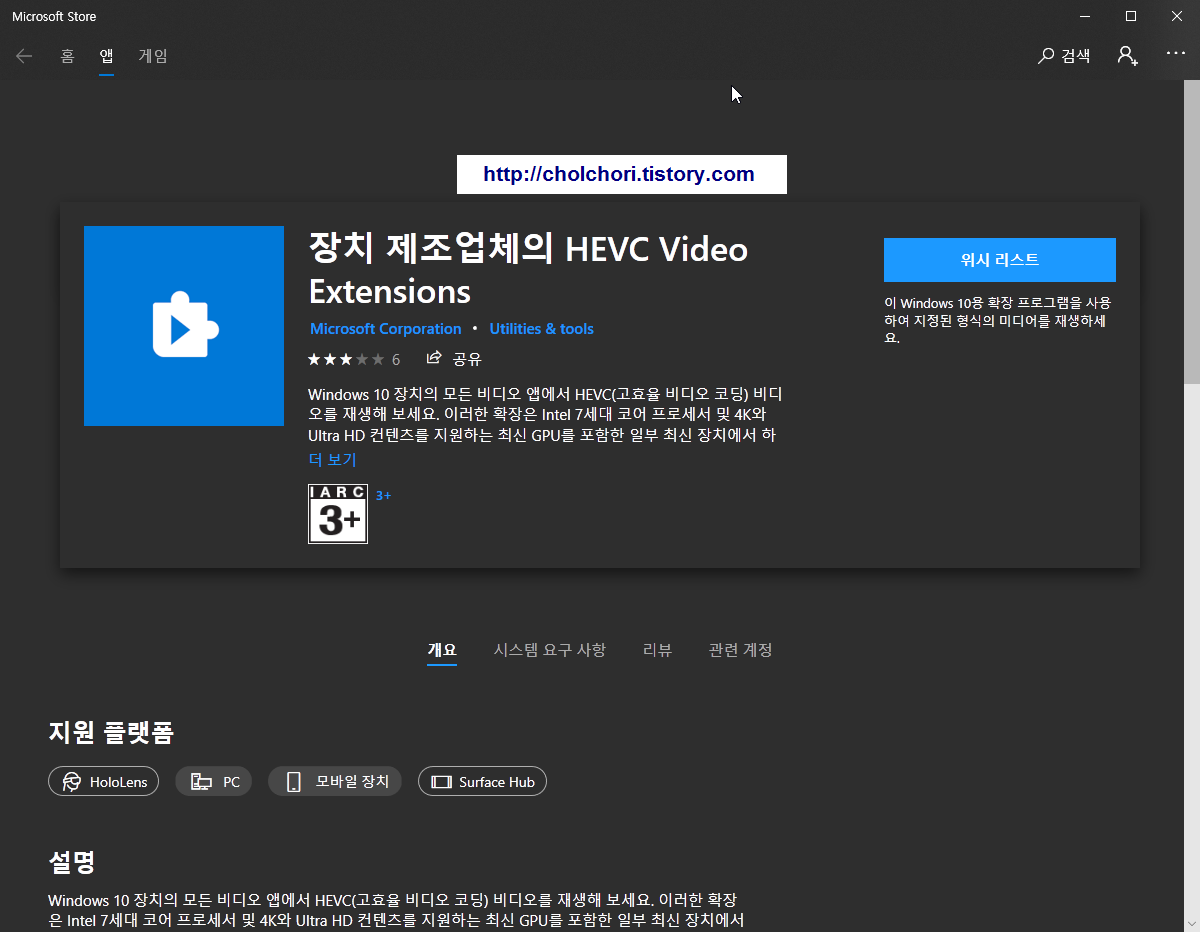Open Utilities & tools category link
The height and width of the screenshot is (932, 1200).
click(541, 329)
